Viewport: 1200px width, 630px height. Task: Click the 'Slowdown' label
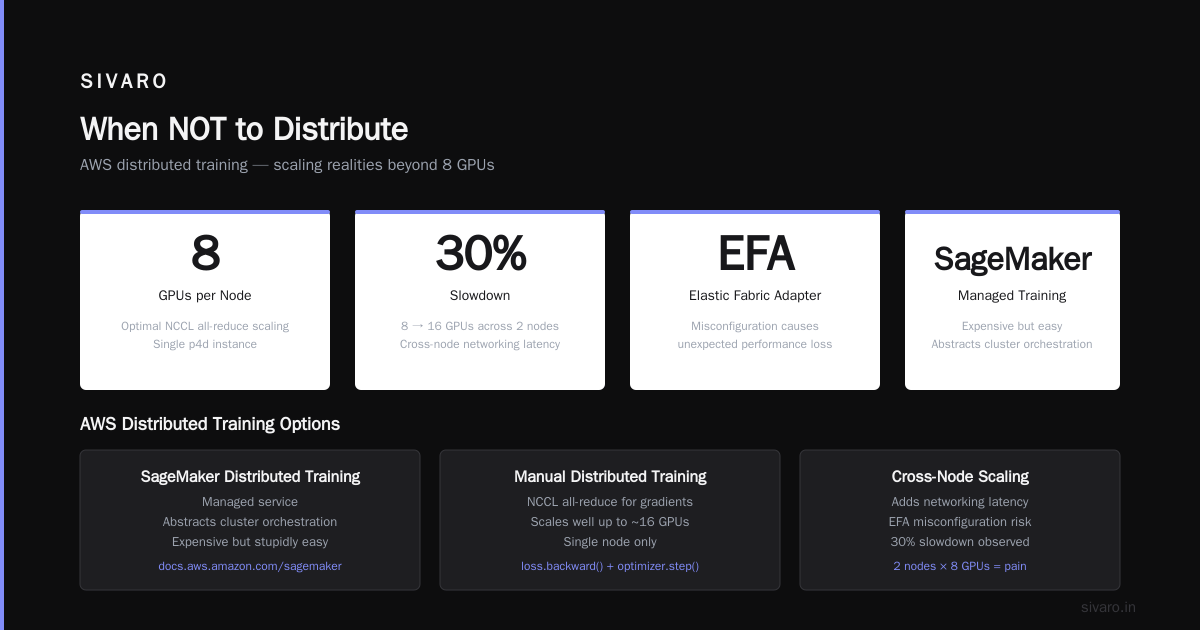click(x=480, y=295)
